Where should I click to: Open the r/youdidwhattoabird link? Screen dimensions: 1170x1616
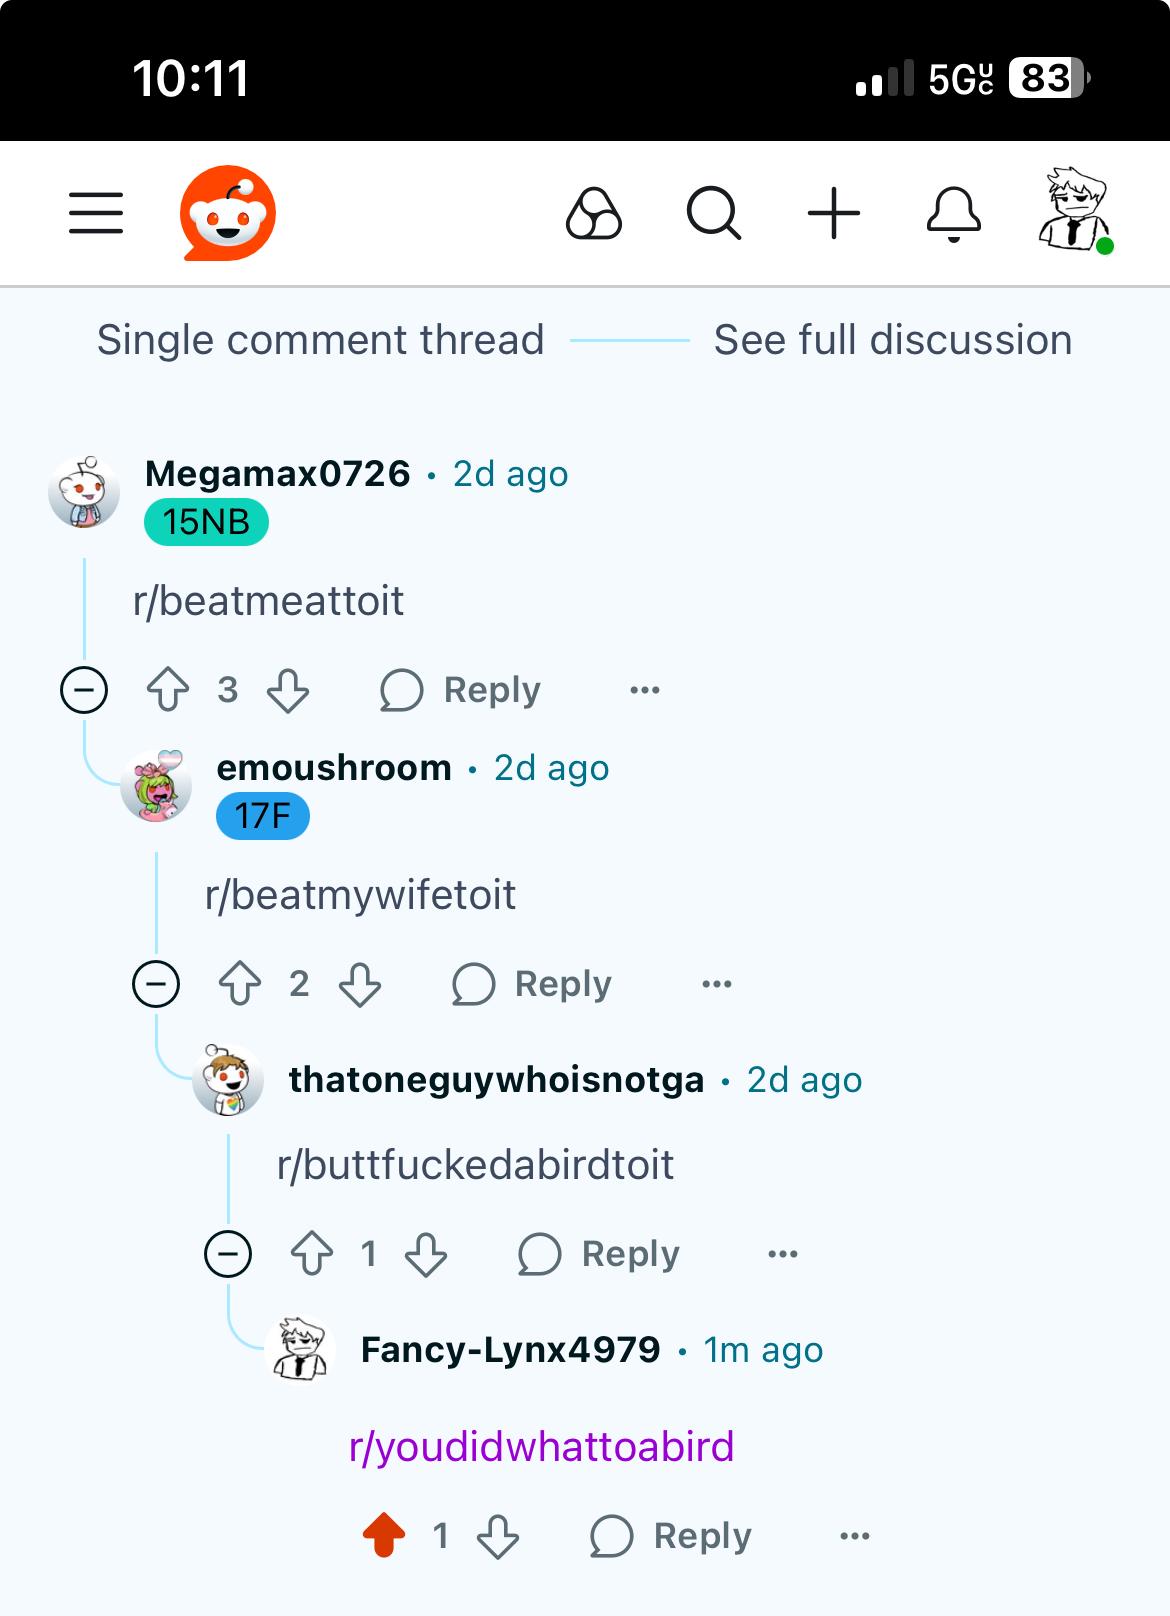(x=541, y=1446)
